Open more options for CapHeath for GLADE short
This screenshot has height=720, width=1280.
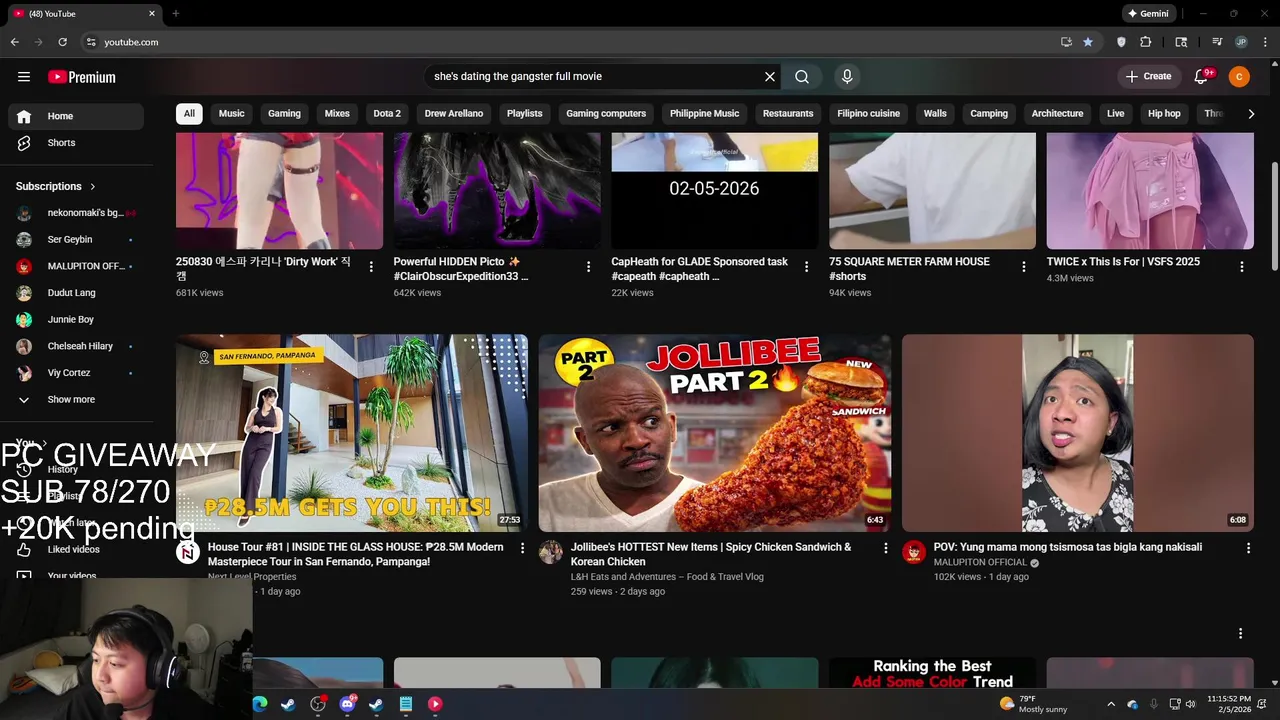click(x=806, y=267)
